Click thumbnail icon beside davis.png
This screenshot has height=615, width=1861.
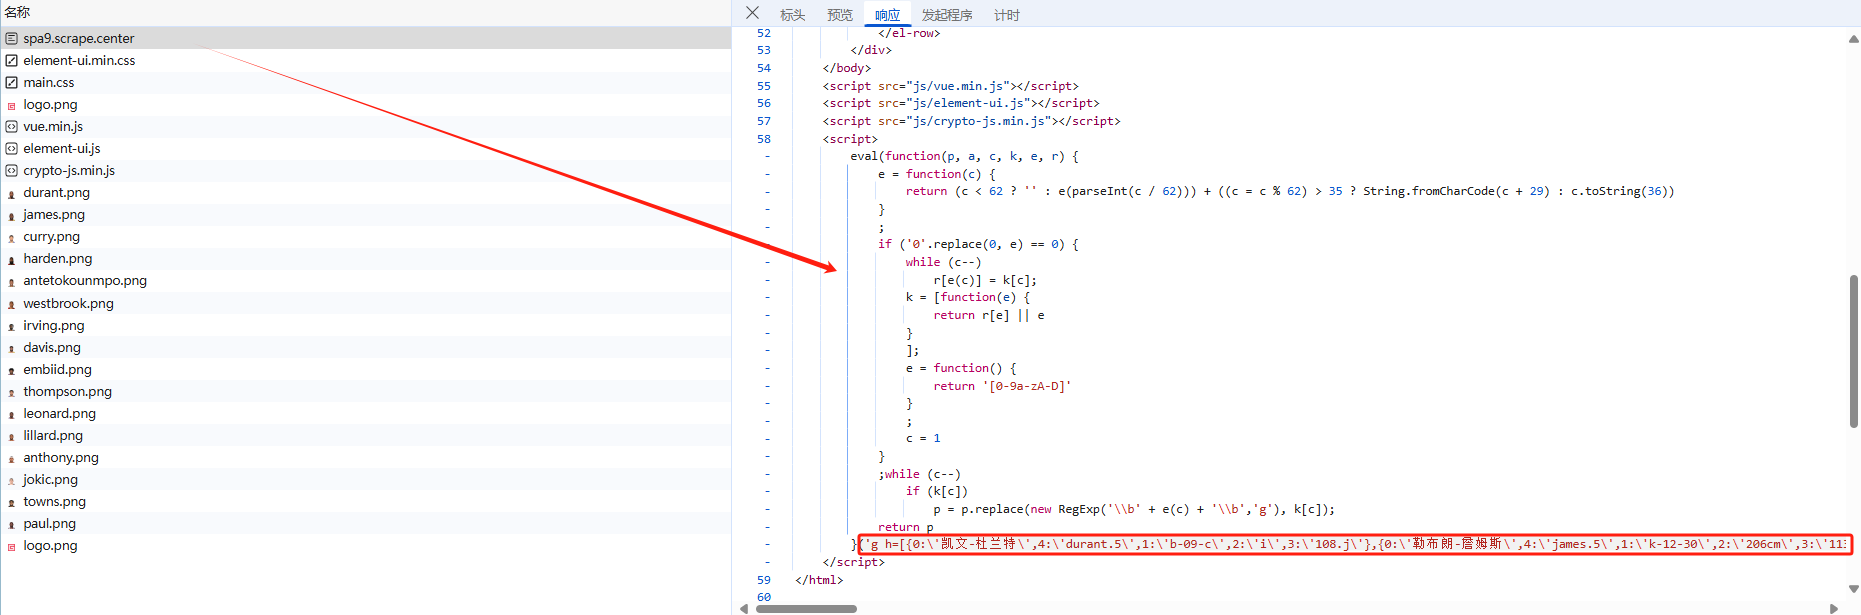(12, 348)
